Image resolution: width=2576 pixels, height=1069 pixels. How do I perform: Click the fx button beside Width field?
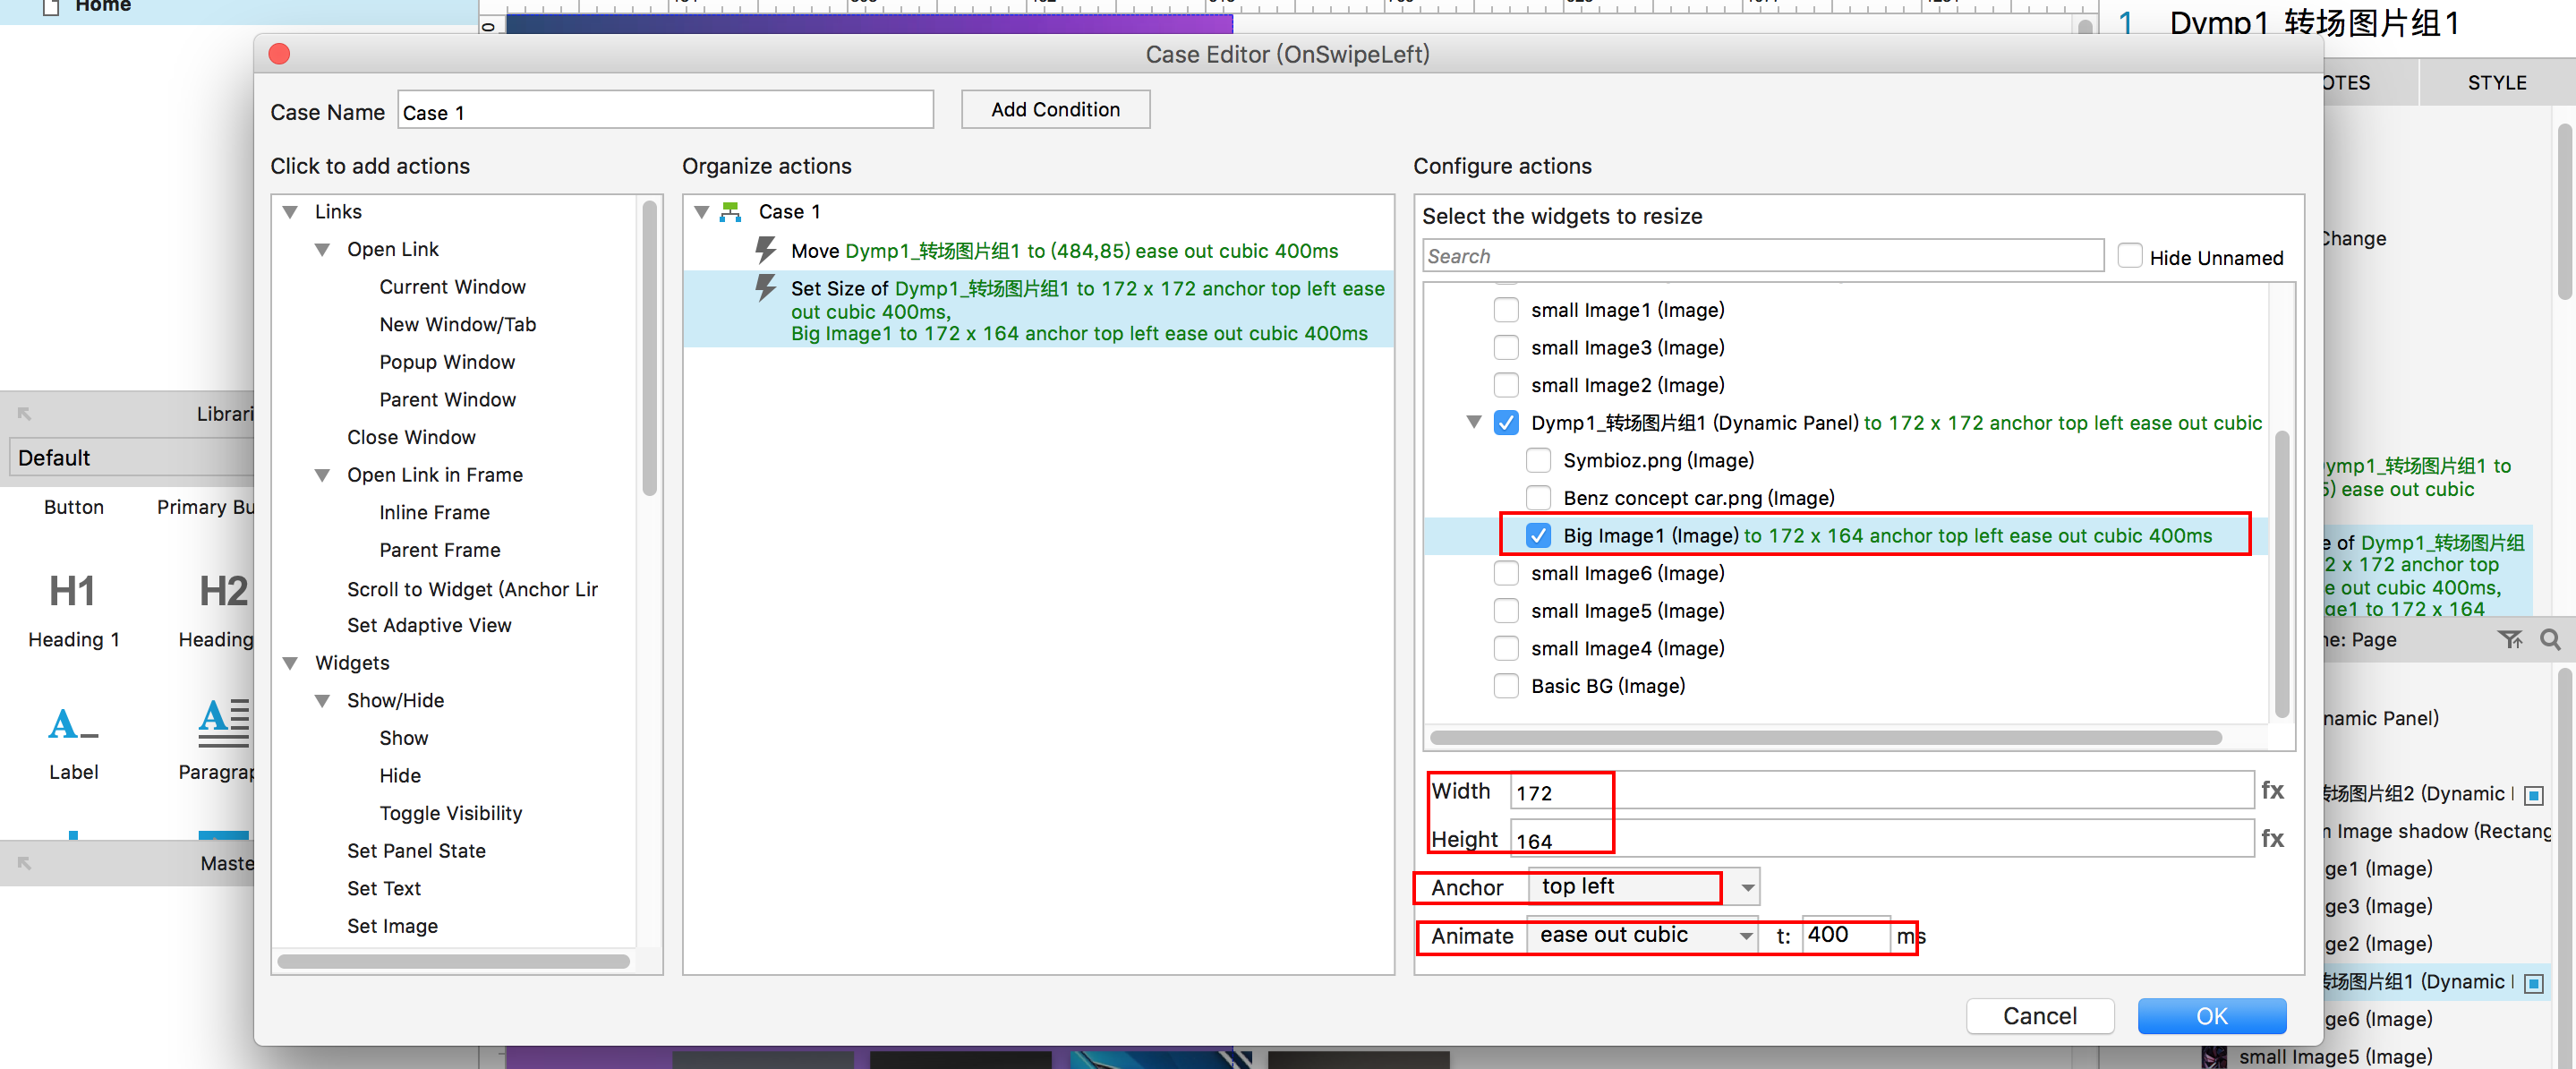click(x=2272, y=790)
